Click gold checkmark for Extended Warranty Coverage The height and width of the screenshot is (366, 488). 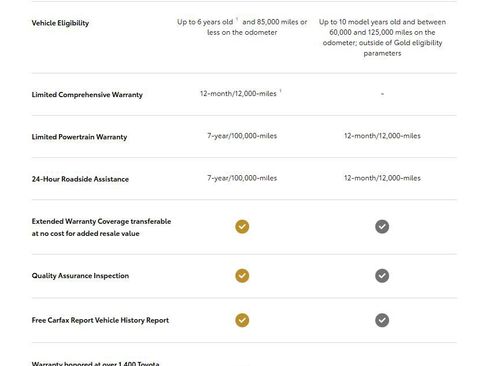(x=242, y=227)
